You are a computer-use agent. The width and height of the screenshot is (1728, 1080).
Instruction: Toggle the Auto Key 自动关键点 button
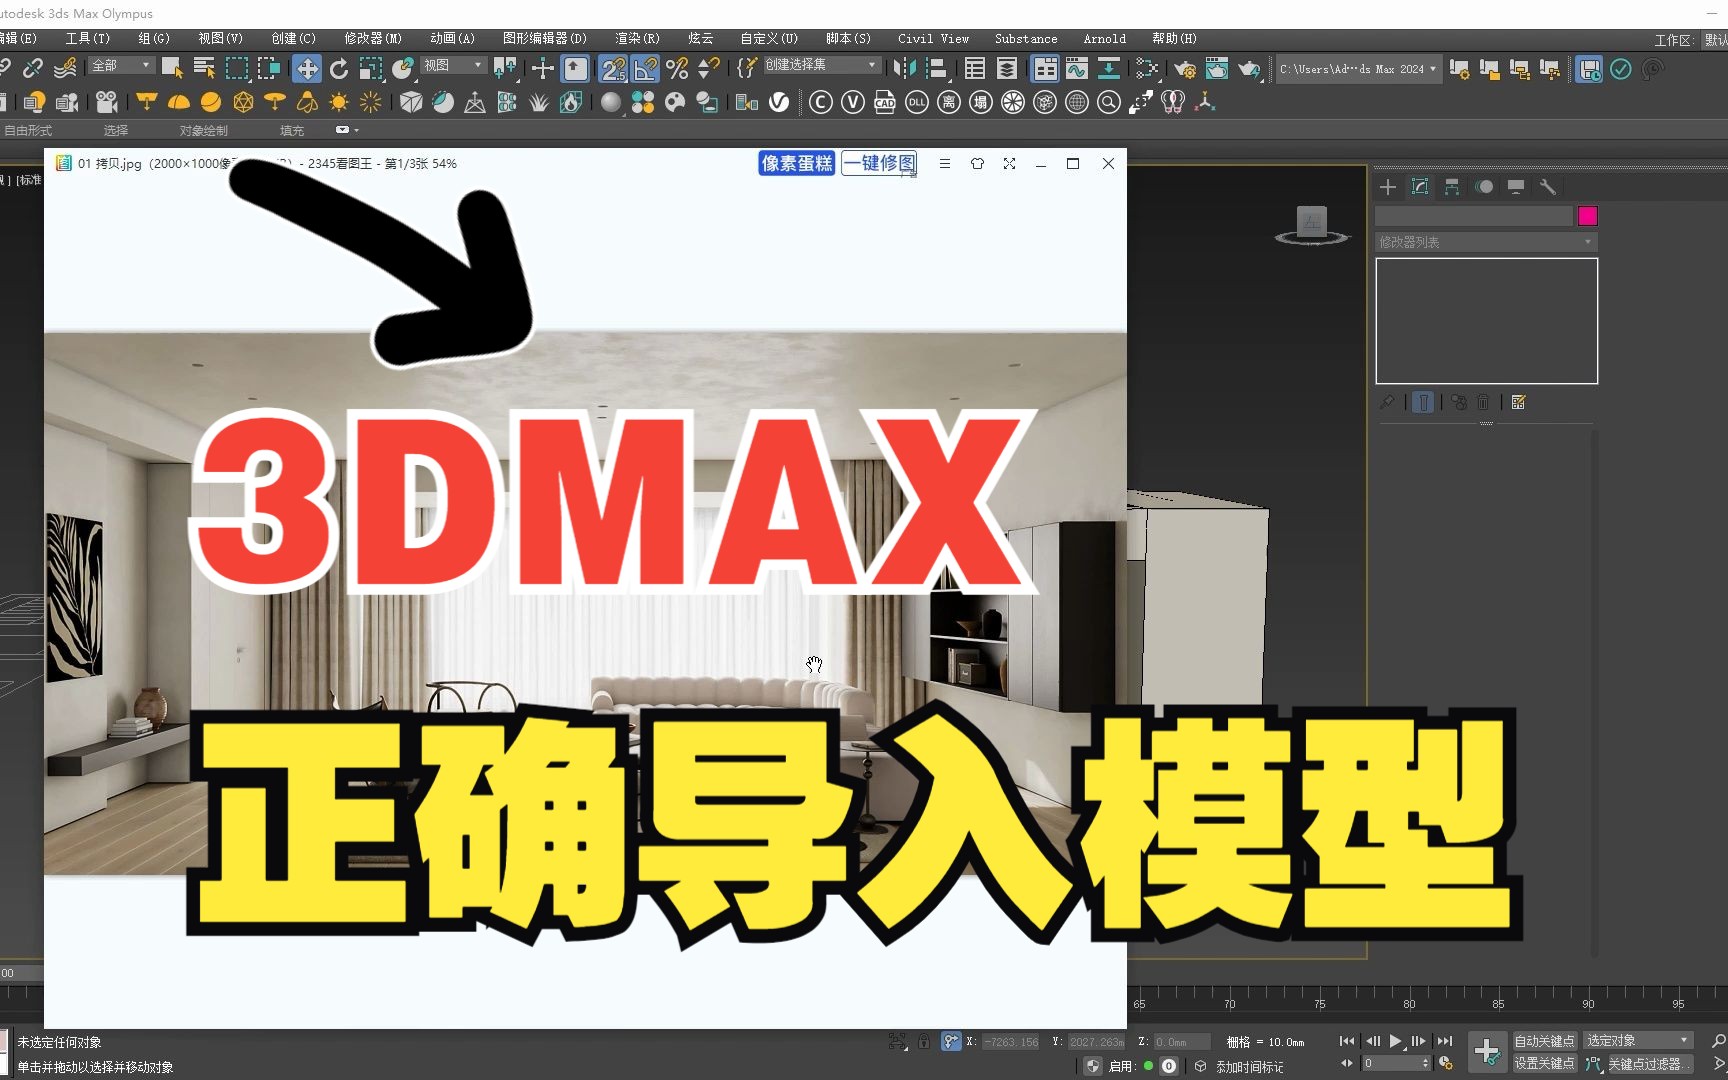1544,1041
